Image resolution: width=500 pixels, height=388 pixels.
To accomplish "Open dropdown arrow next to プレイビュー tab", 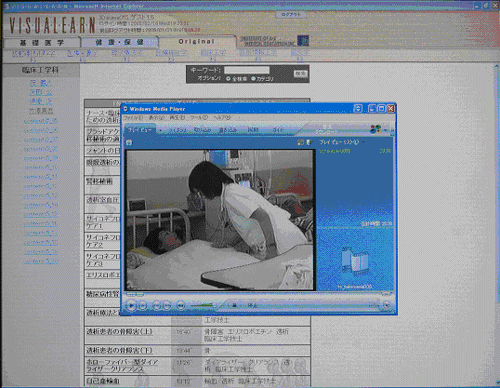I will point(161,130).
